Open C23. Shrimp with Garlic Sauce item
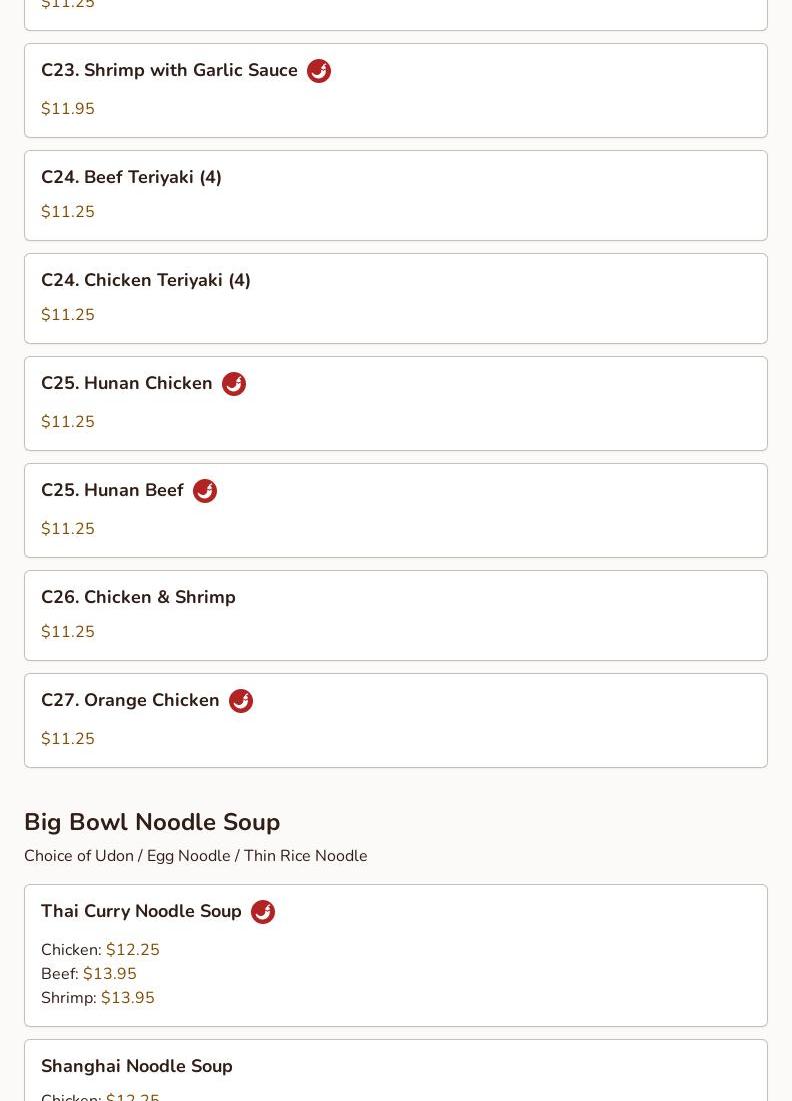 (x=396, y=91)
